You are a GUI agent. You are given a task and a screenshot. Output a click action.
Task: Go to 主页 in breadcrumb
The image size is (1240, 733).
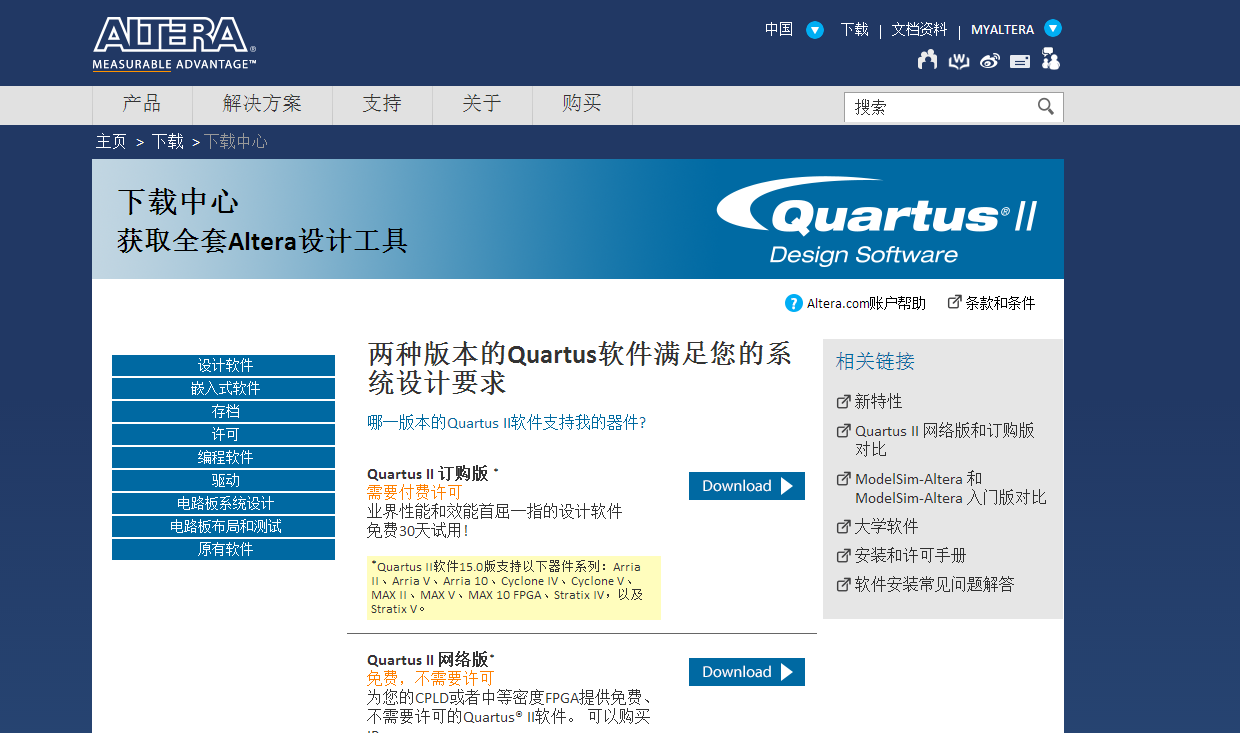[x=111, y=142]
